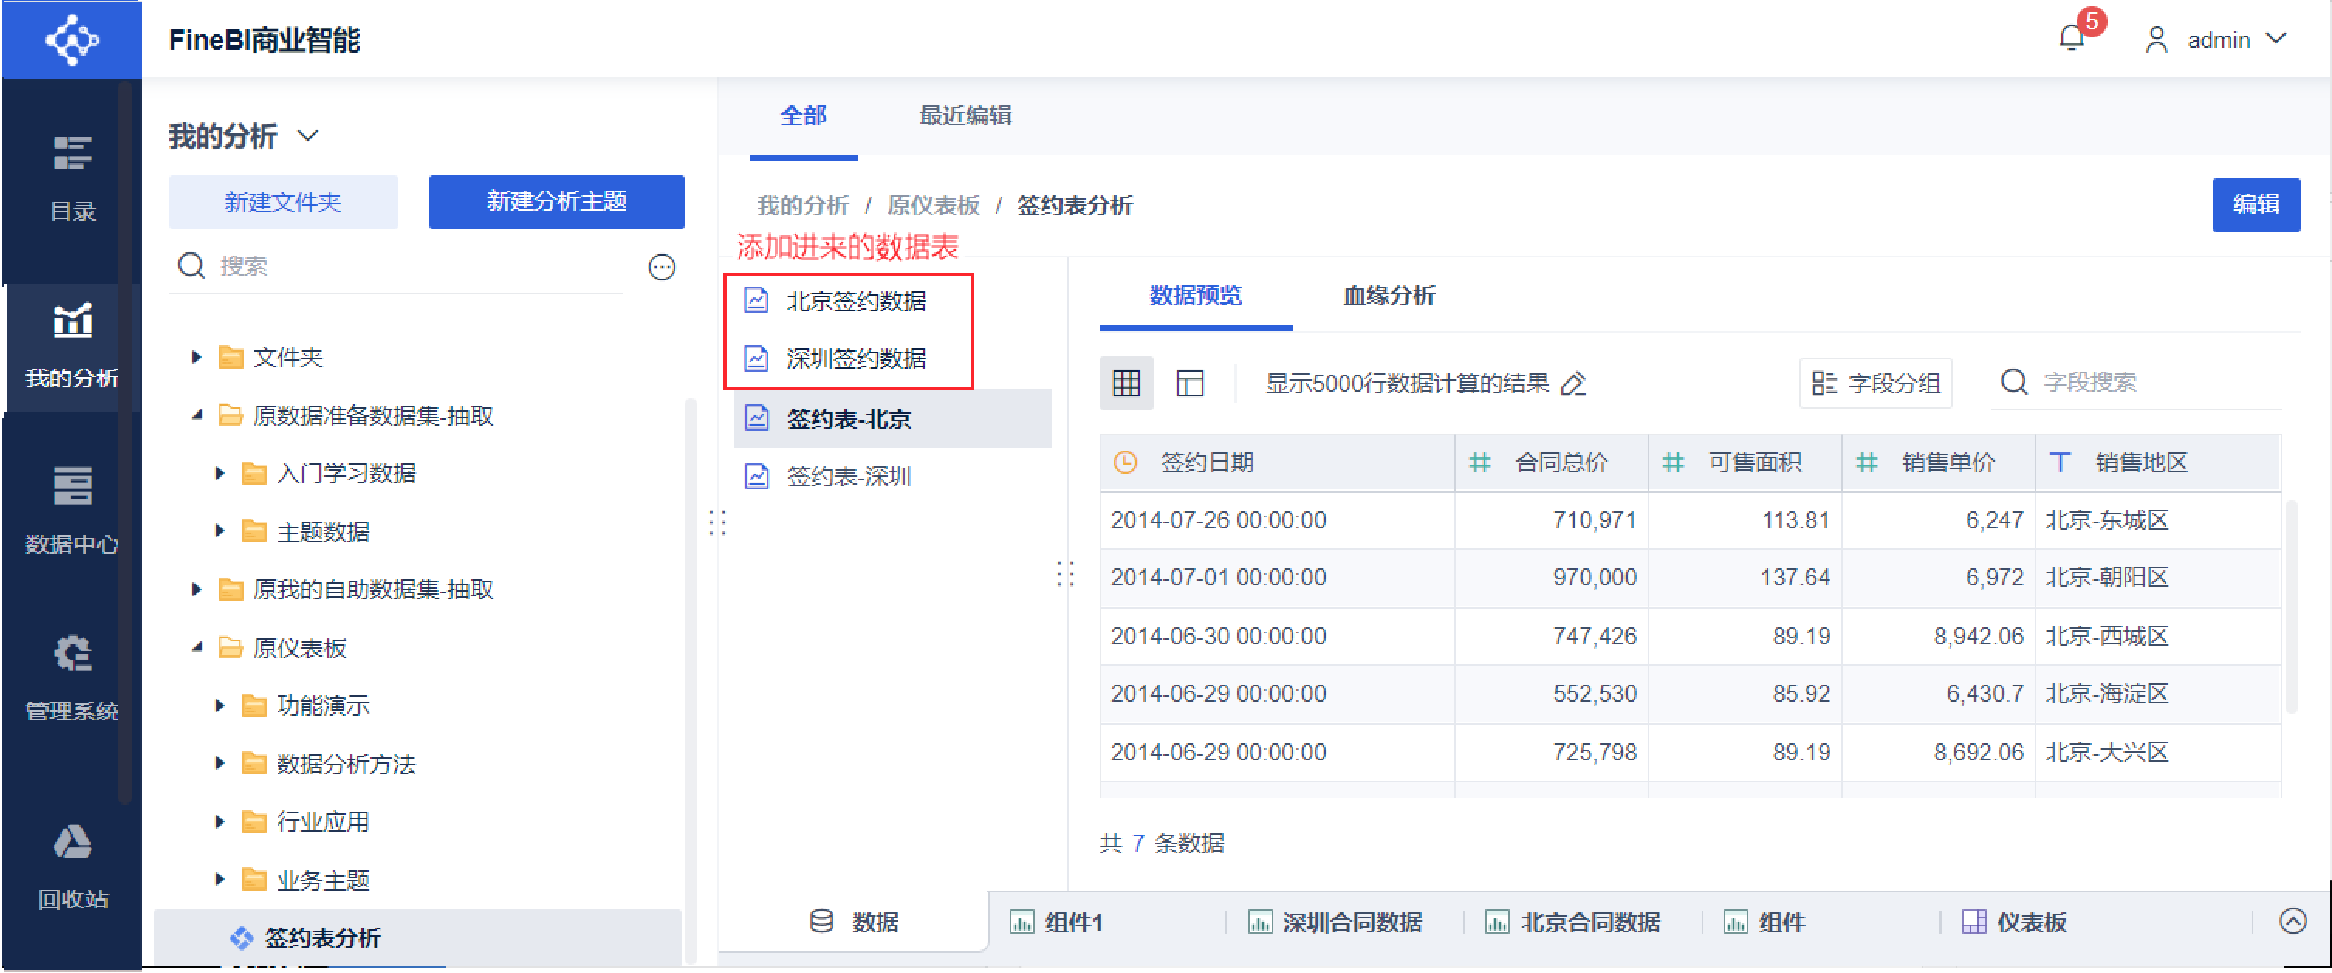
Task: Click the blue 编辑 button
Action: [2256, 205]
